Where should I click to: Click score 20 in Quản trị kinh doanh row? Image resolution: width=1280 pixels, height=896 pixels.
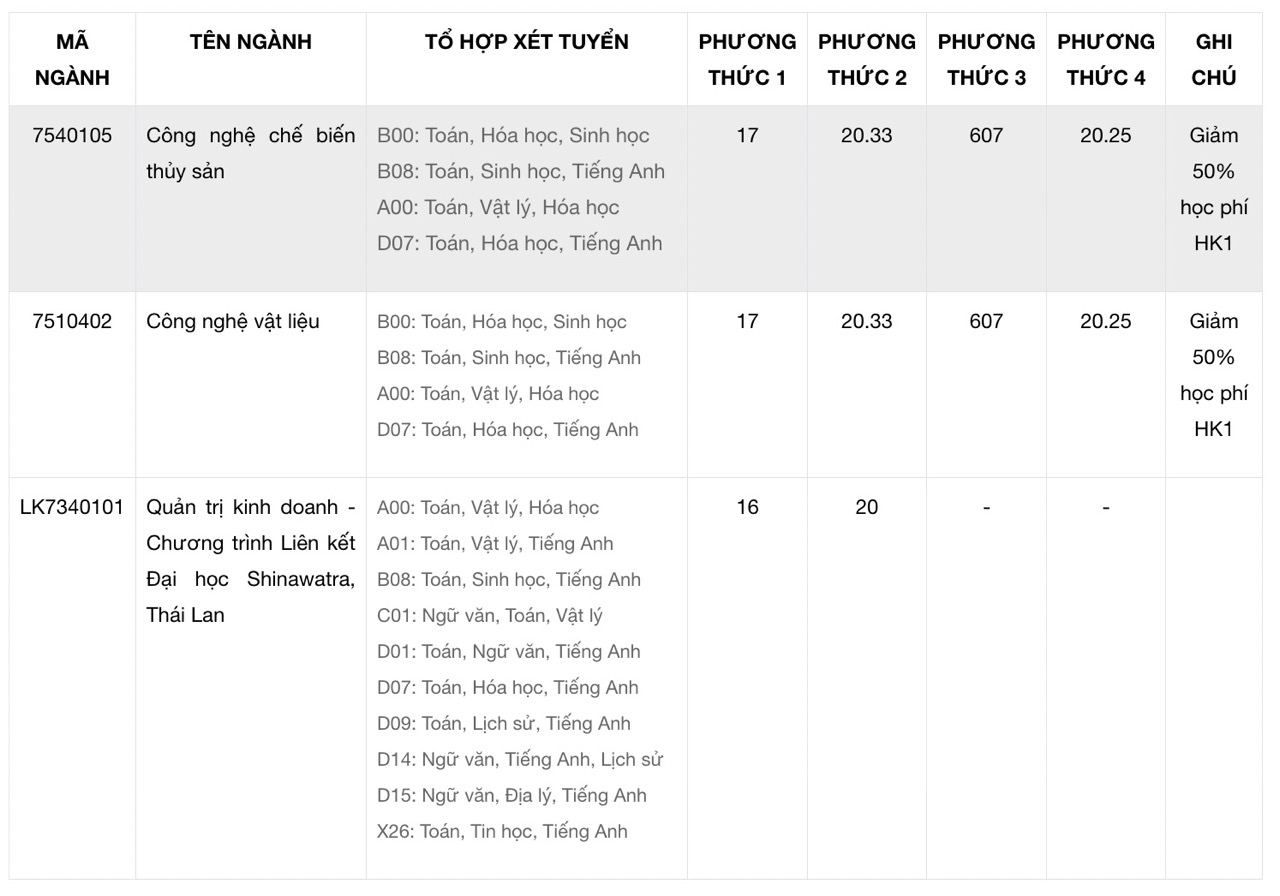[867, 507]
